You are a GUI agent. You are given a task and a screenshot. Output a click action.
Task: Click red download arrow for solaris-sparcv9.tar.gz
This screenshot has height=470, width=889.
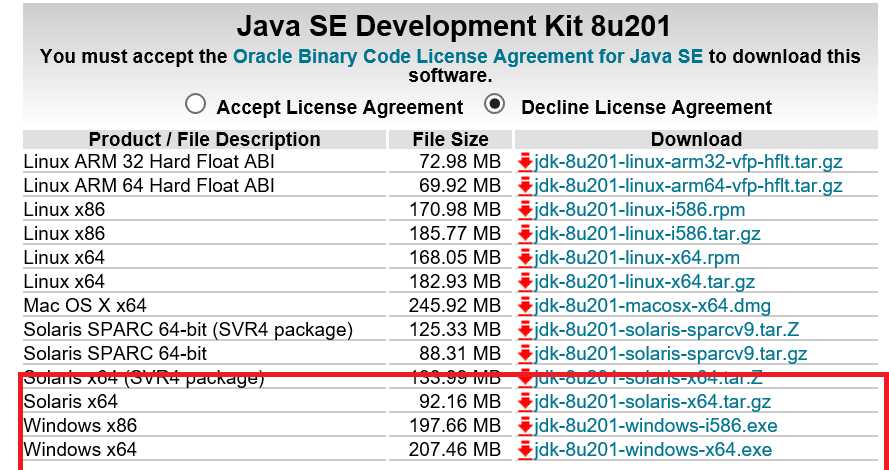pyautogui.click(x=525, y=354)
